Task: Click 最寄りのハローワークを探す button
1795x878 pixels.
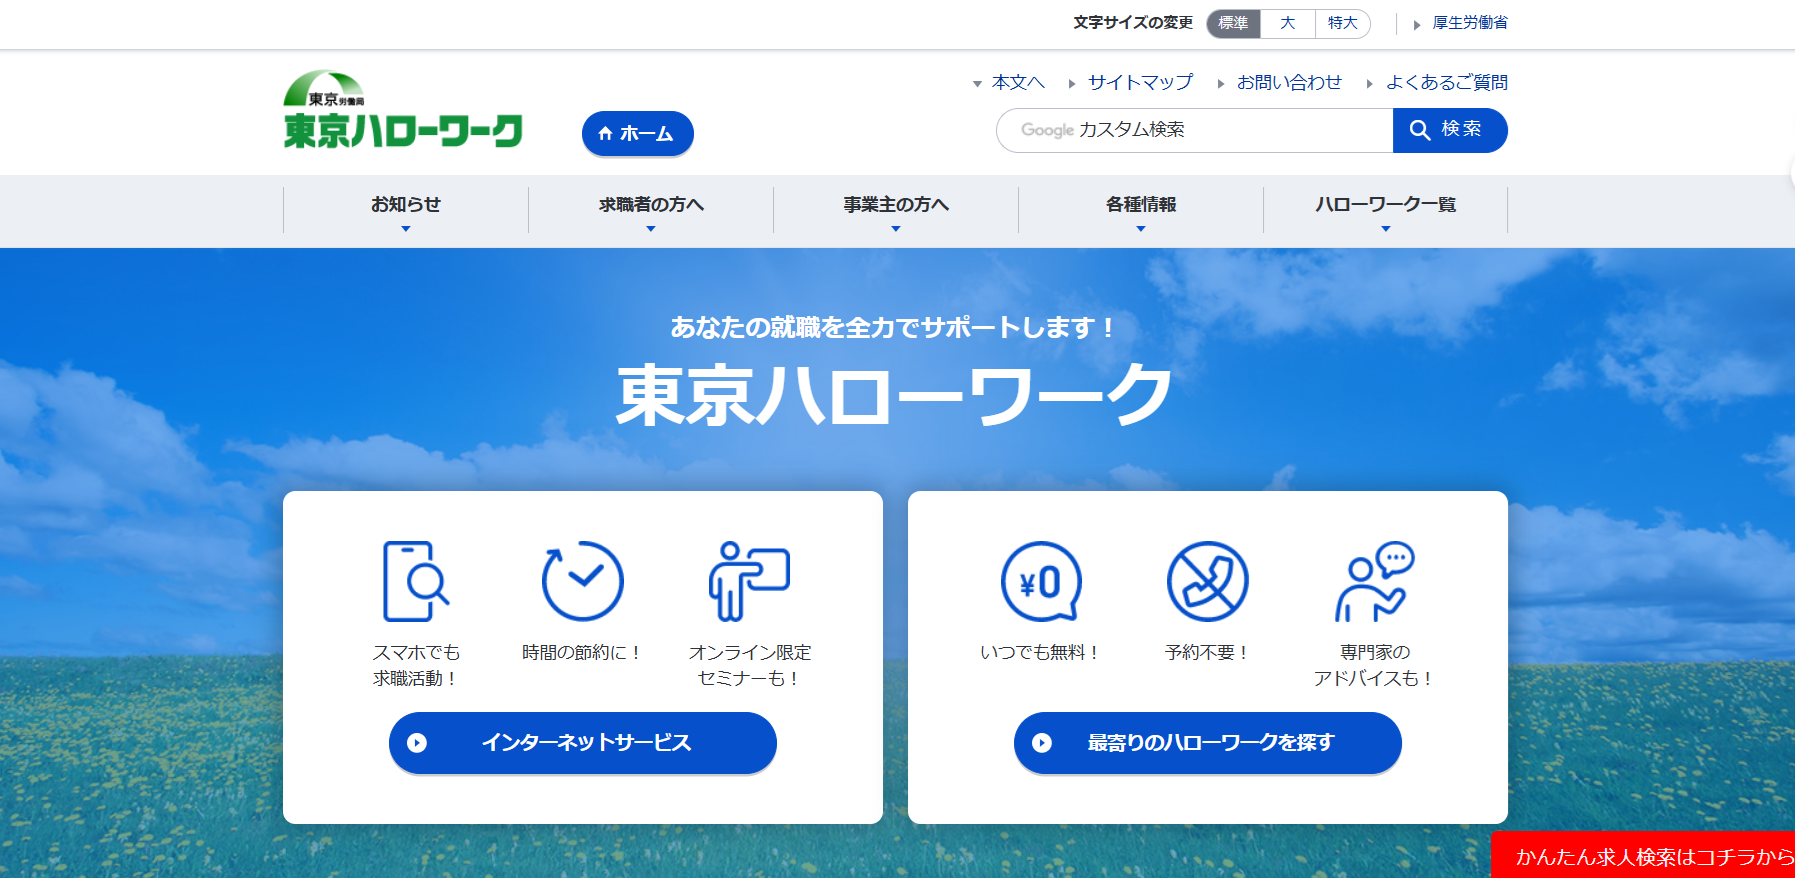Action: [x=1208, y=743]
